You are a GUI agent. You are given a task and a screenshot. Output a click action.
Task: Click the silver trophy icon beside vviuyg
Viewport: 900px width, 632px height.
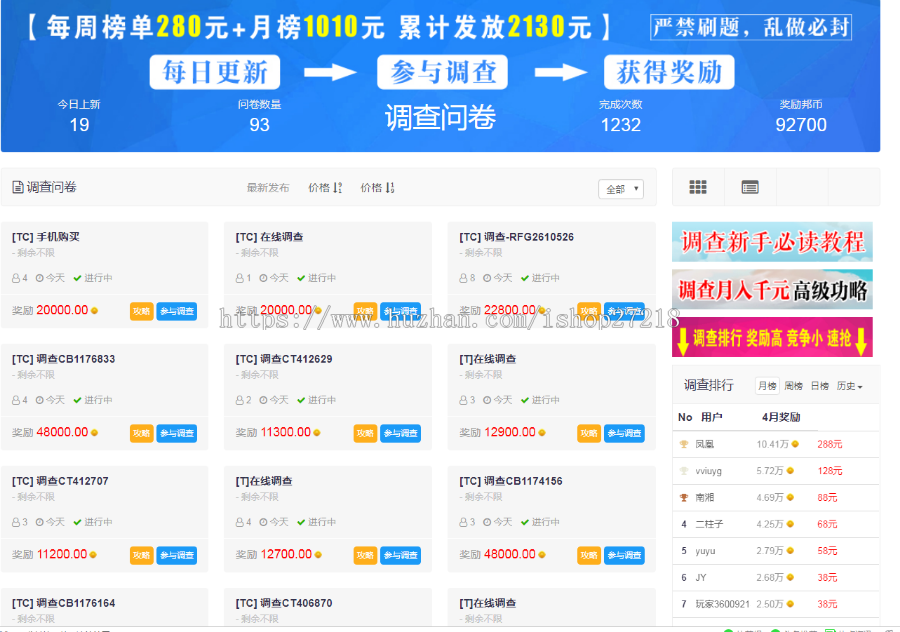click(x=684, y=471)
